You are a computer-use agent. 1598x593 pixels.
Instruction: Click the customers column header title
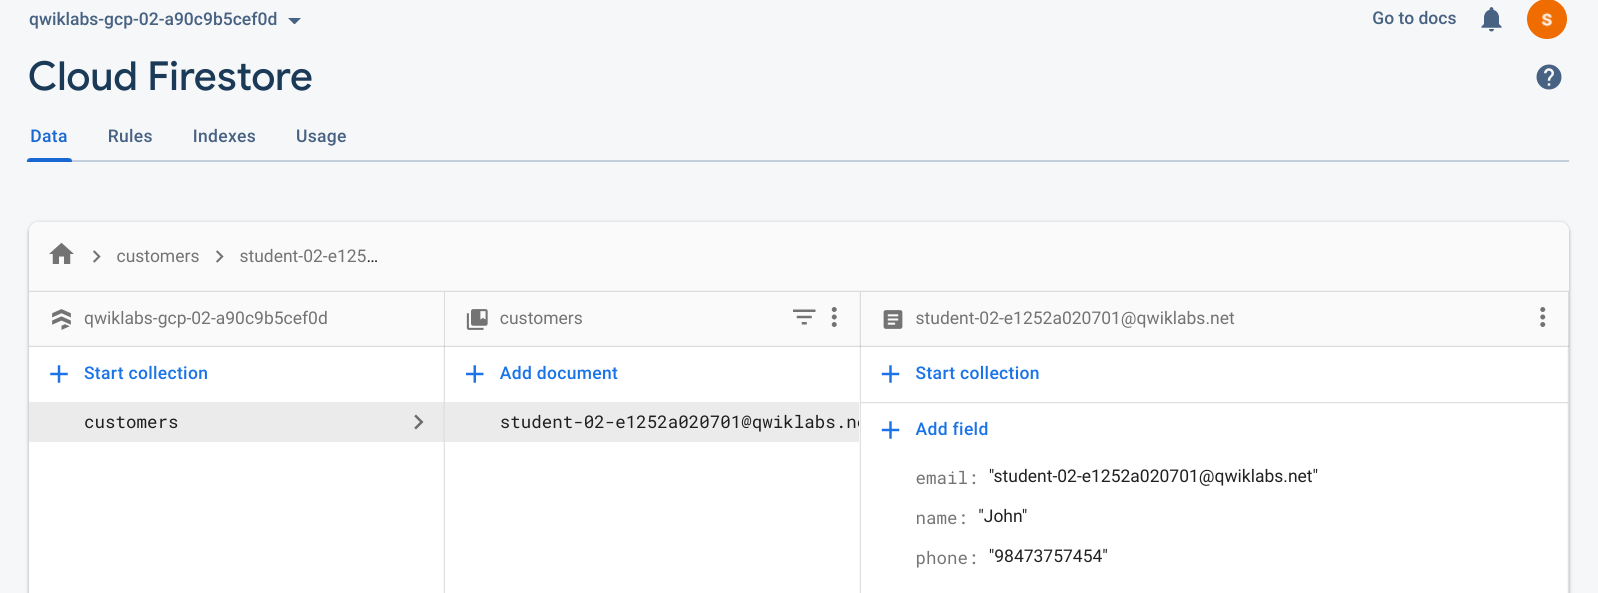[541, 318]
